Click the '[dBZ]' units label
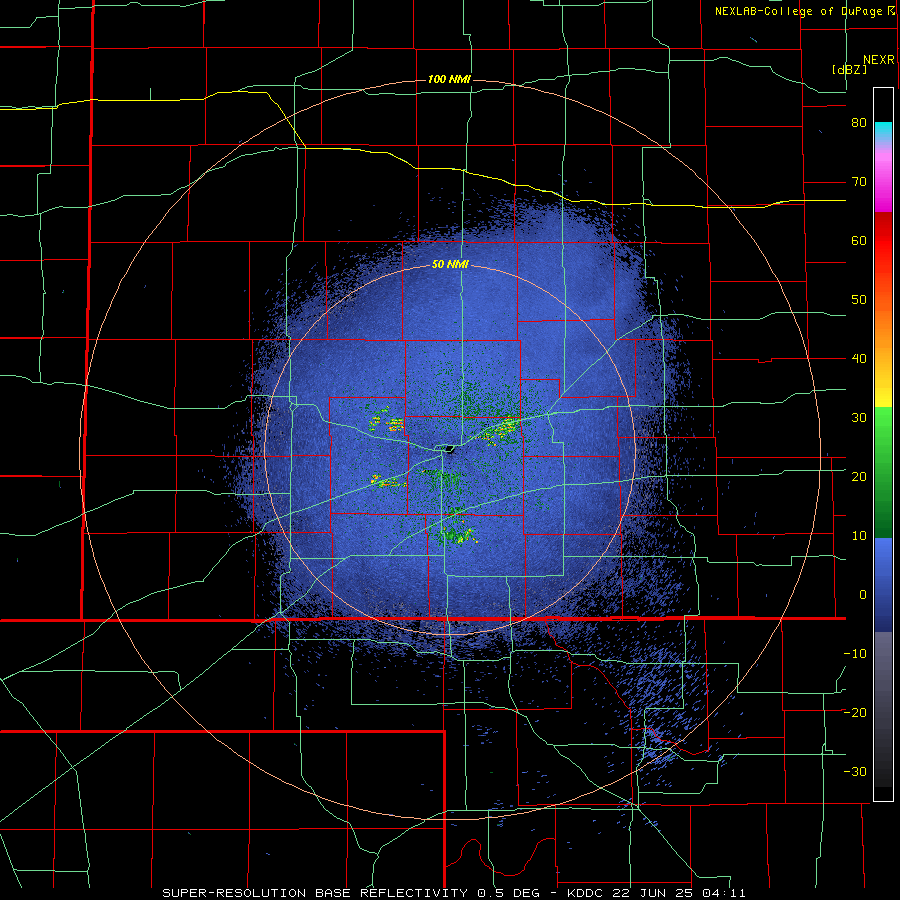900x900 pixels. coord(850,69)
